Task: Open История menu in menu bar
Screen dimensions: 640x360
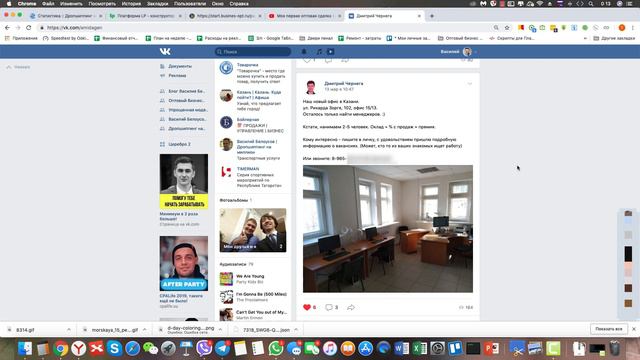Action: pyautogui.click(x=131, y=4)
